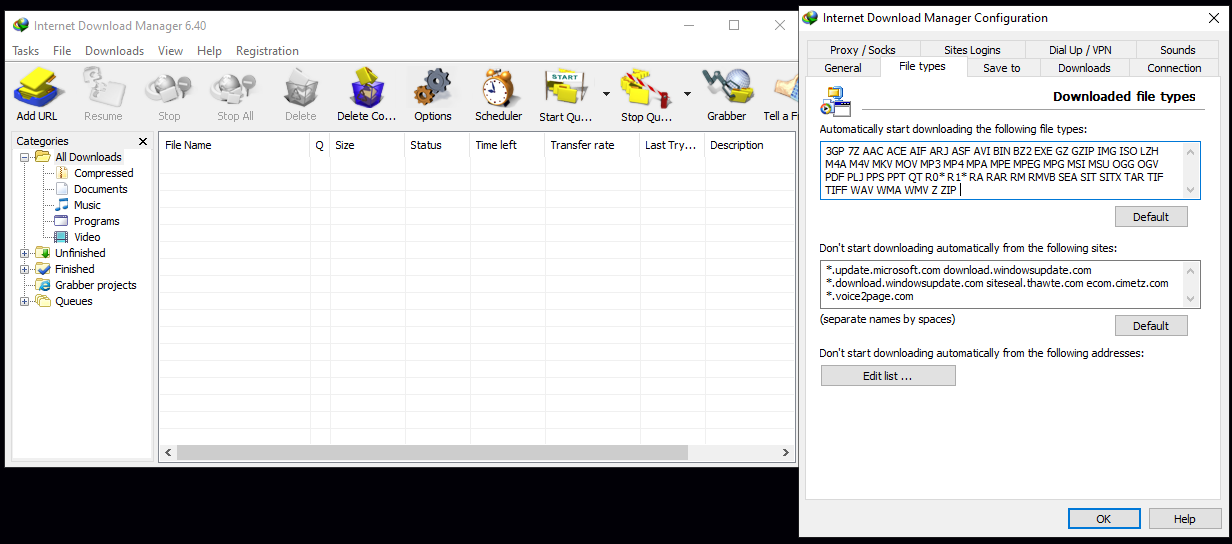Expand the Finished tree node
This screenshot has width=1232, height=544.
25,269
